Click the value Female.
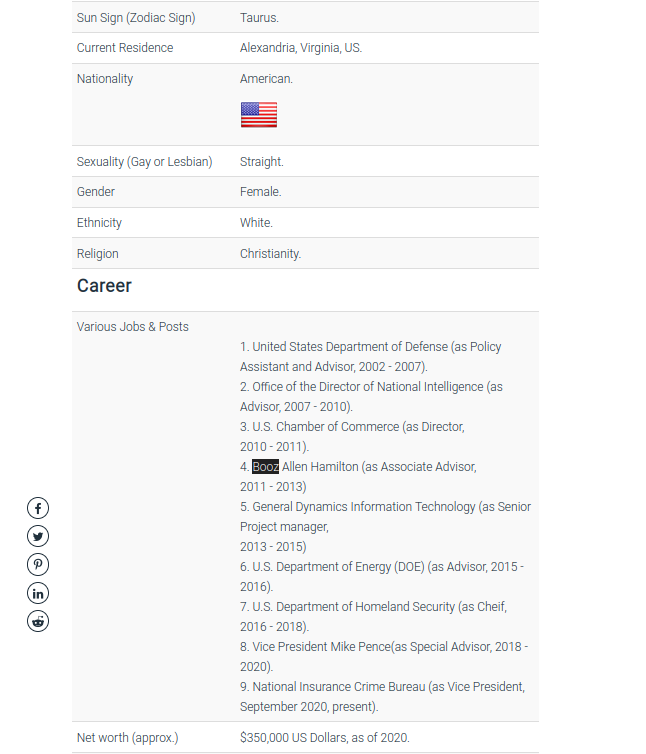Image resolution: width=646 pixels, height=754 pixels. pyautogui.click(x=261, y=191)
